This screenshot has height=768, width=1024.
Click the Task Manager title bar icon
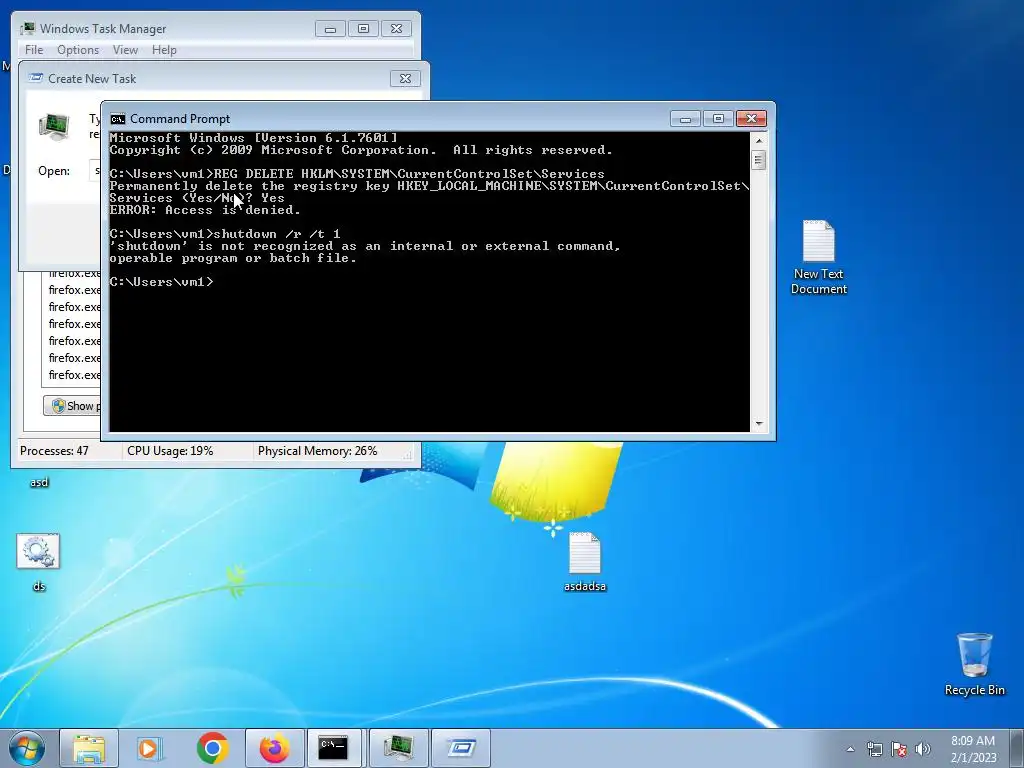tap(27, 29)
